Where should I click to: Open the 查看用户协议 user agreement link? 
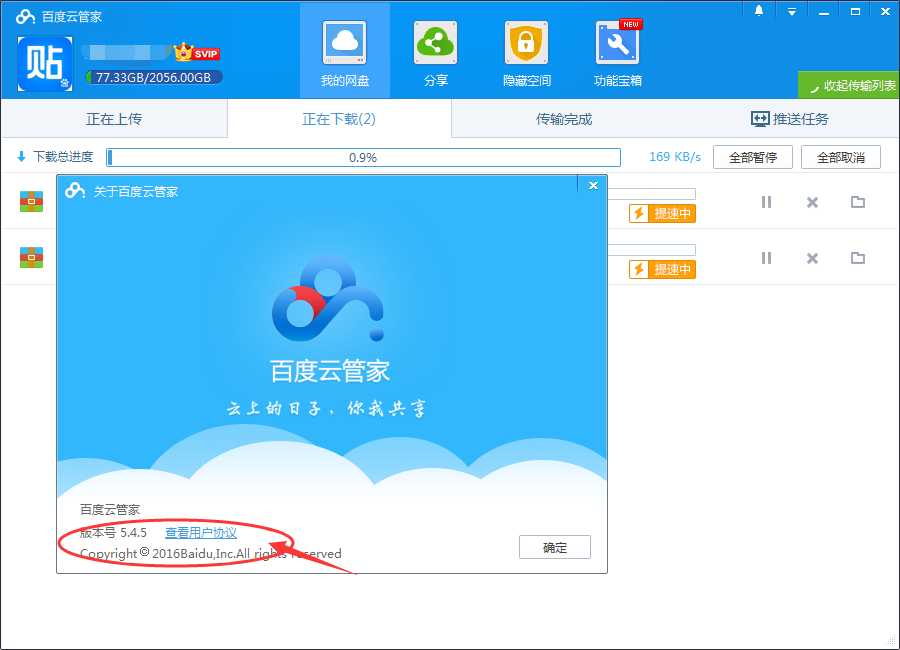tap(201, 533)
